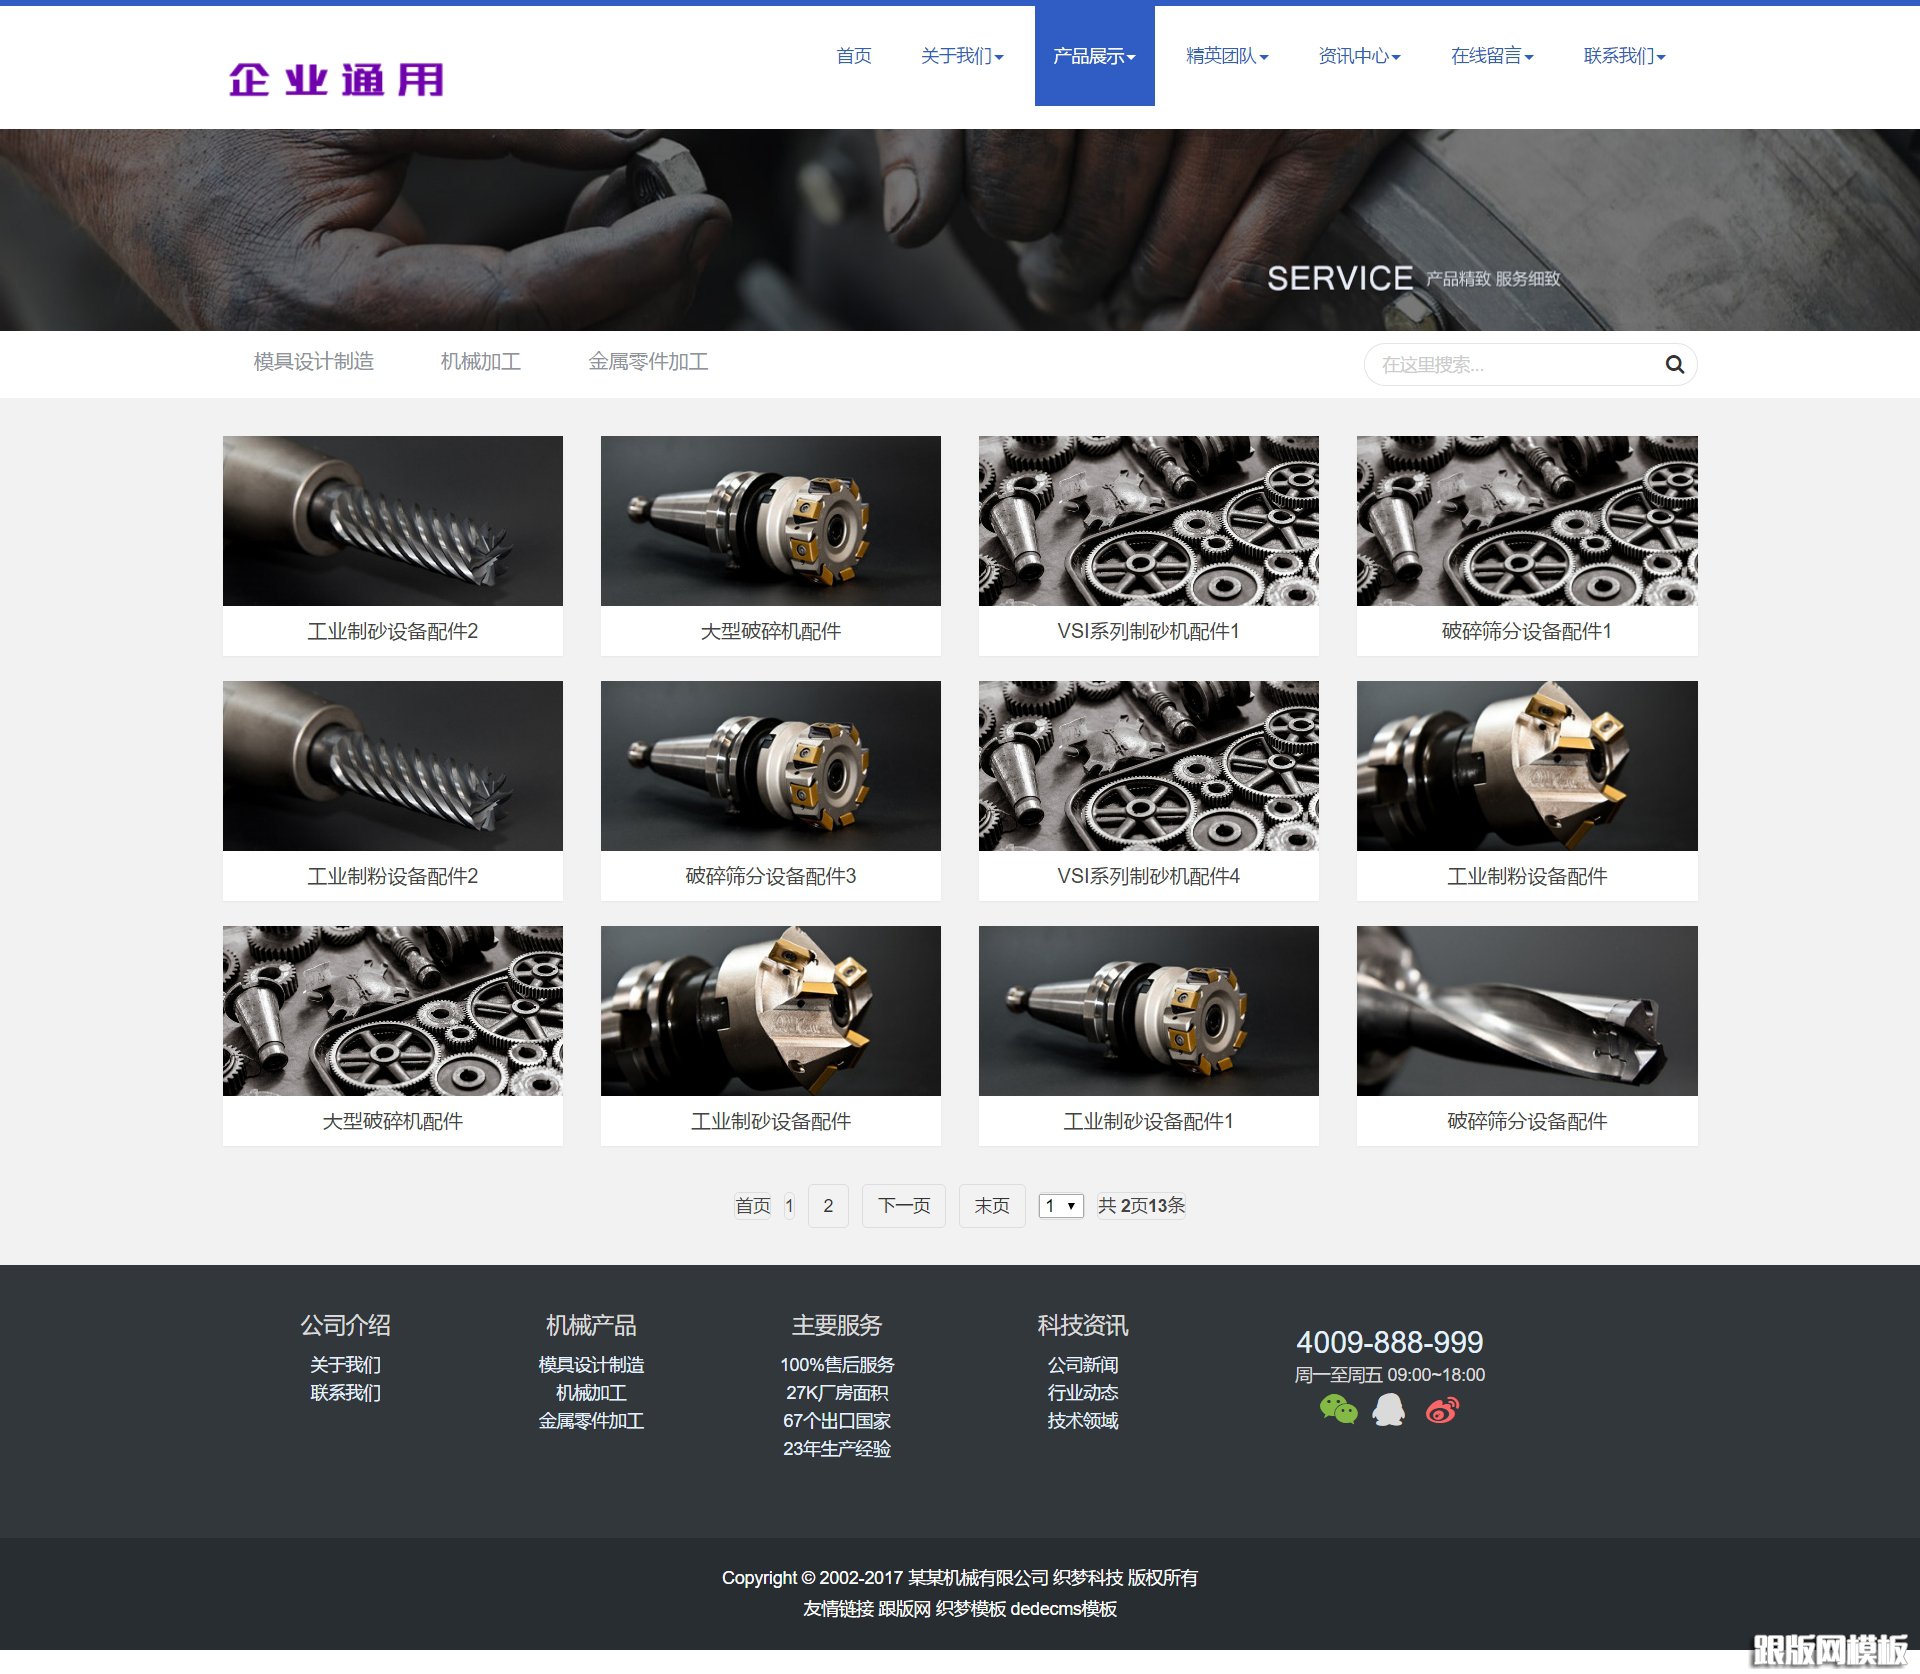Open footer 公司新闻 link

click(x=1083, y=1365)
